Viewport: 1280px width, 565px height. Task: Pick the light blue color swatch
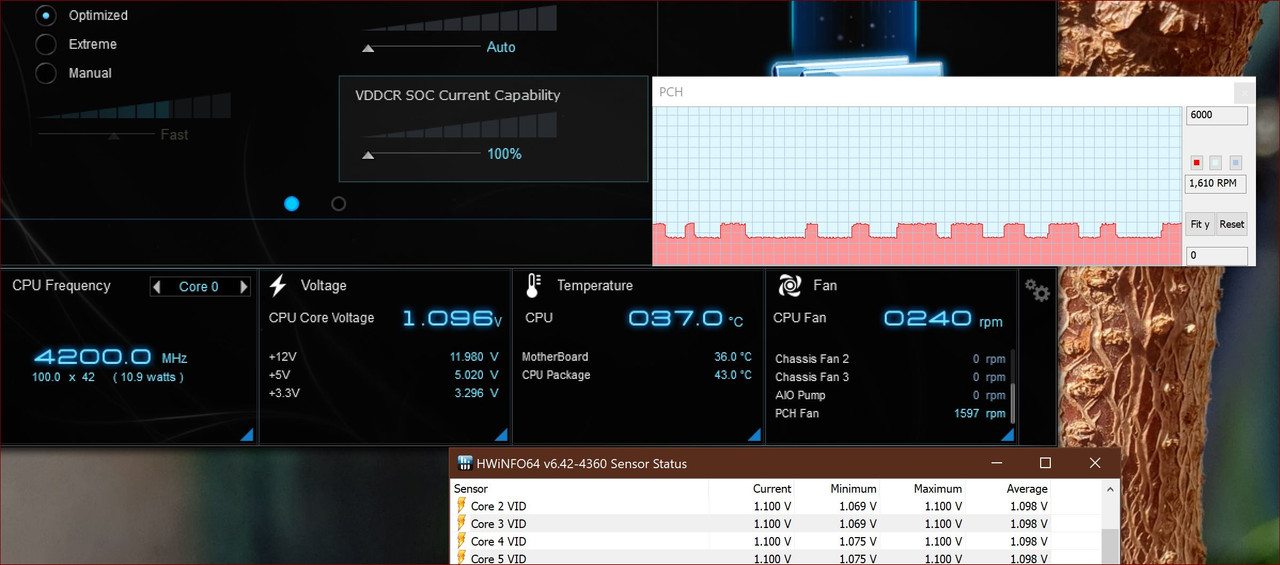tap(1235, 162)
